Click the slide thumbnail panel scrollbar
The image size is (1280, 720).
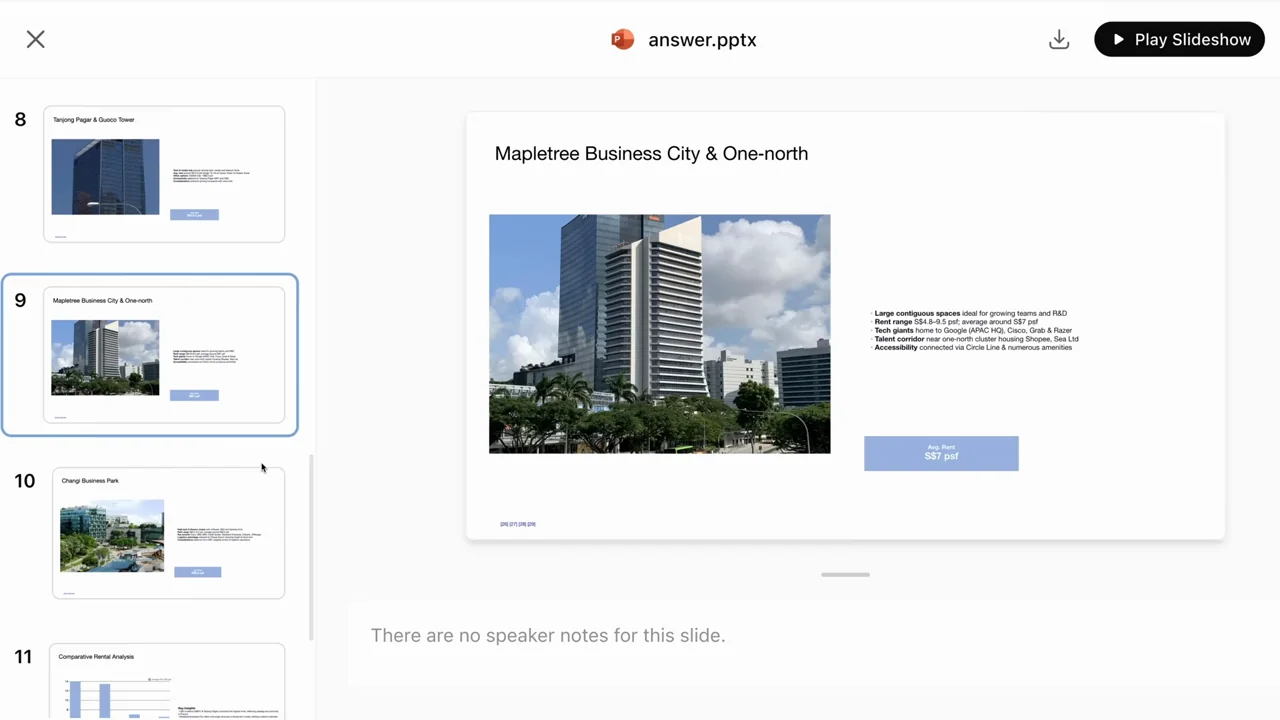click(x=311, y=547)
